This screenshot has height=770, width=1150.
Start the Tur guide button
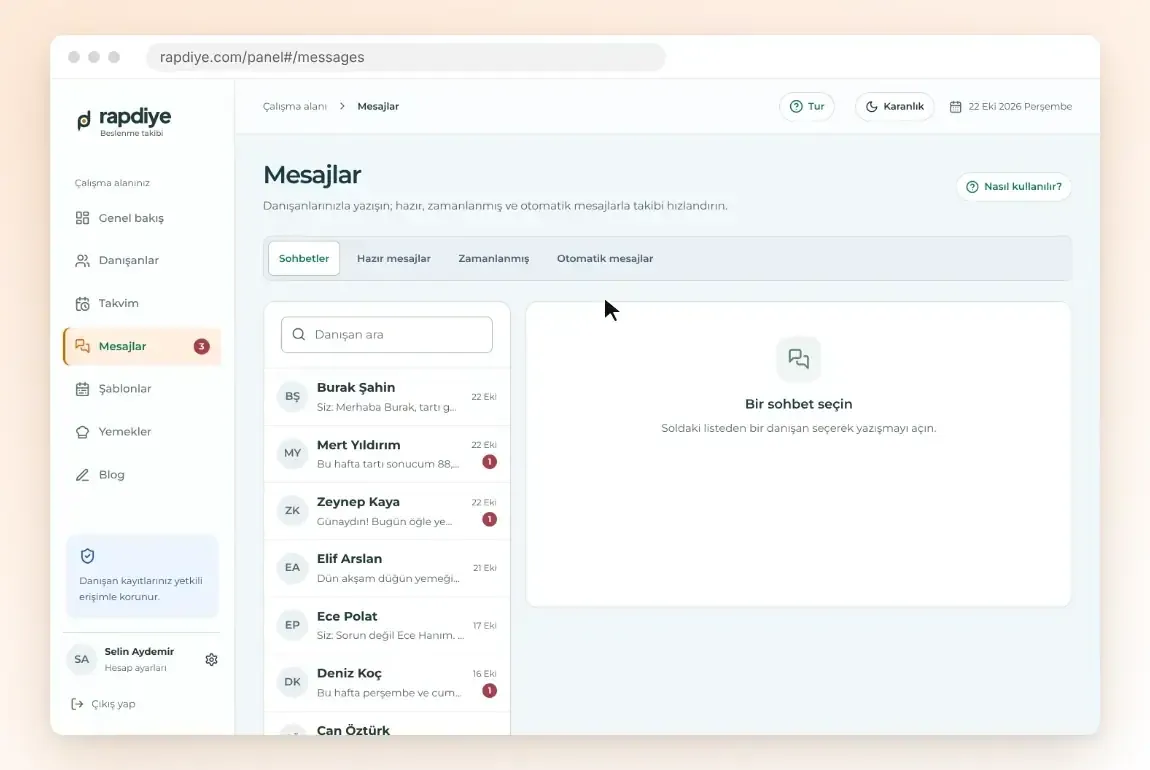[807, 106]
